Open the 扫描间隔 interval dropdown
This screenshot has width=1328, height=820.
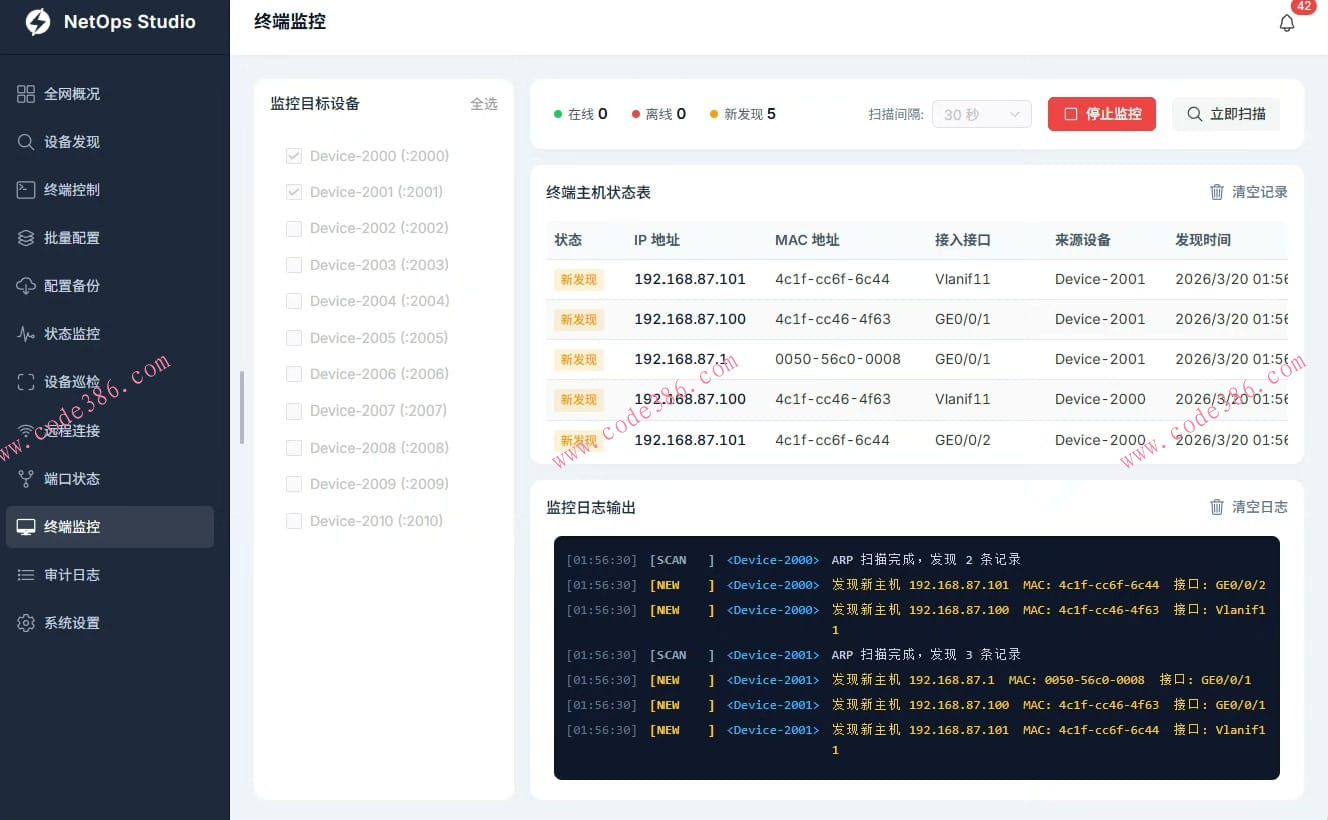point(981,113)
